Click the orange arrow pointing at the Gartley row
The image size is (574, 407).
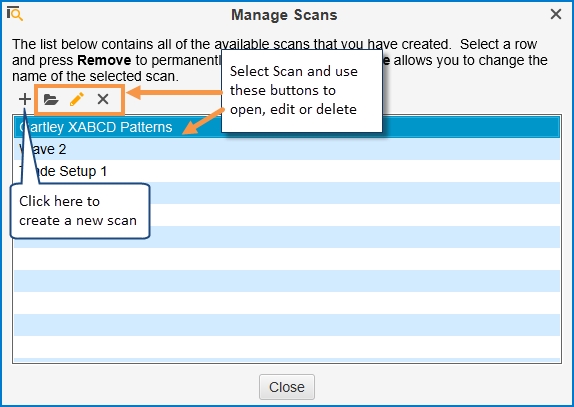(x=202, y=122)
